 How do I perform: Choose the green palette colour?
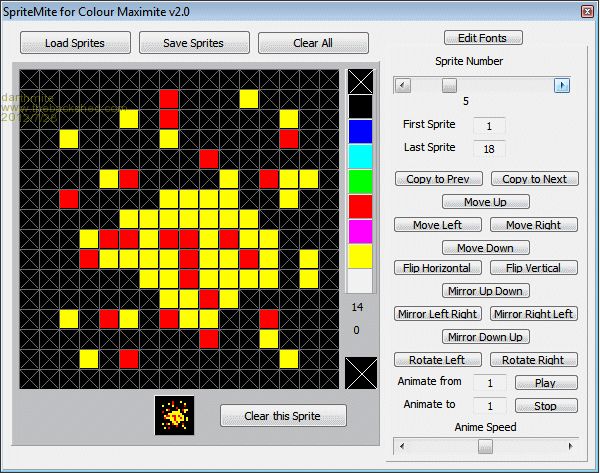click(360, 181)
